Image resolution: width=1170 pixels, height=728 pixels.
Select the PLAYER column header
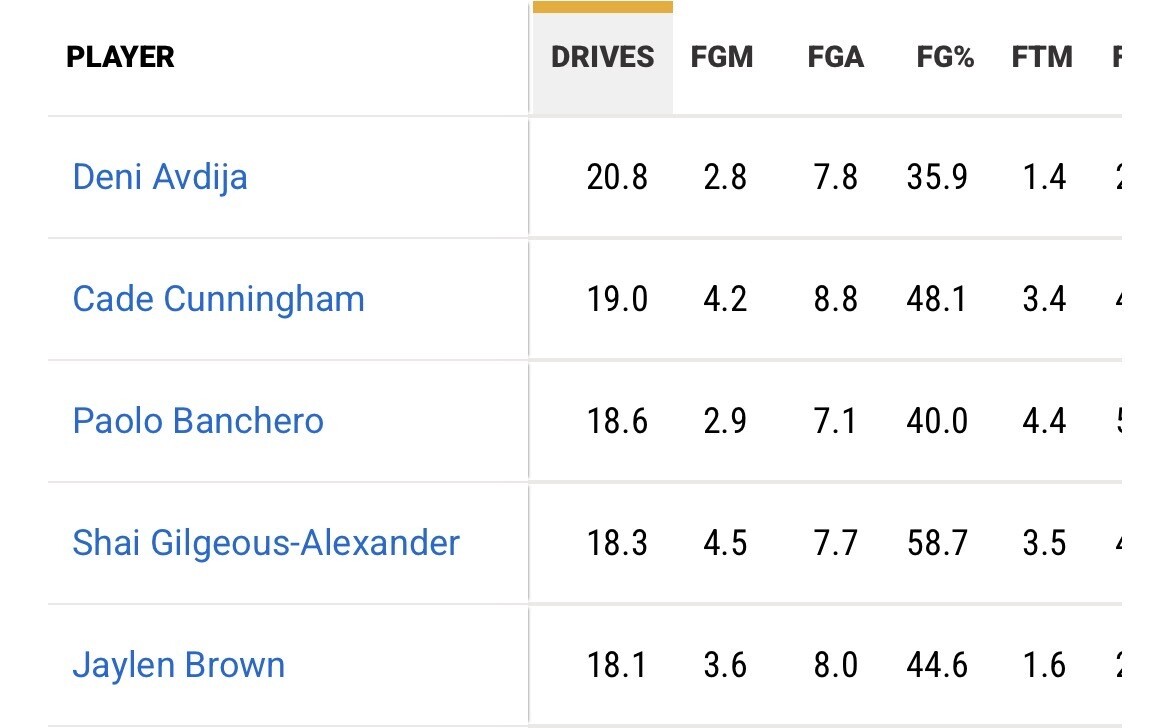point(120,57)
